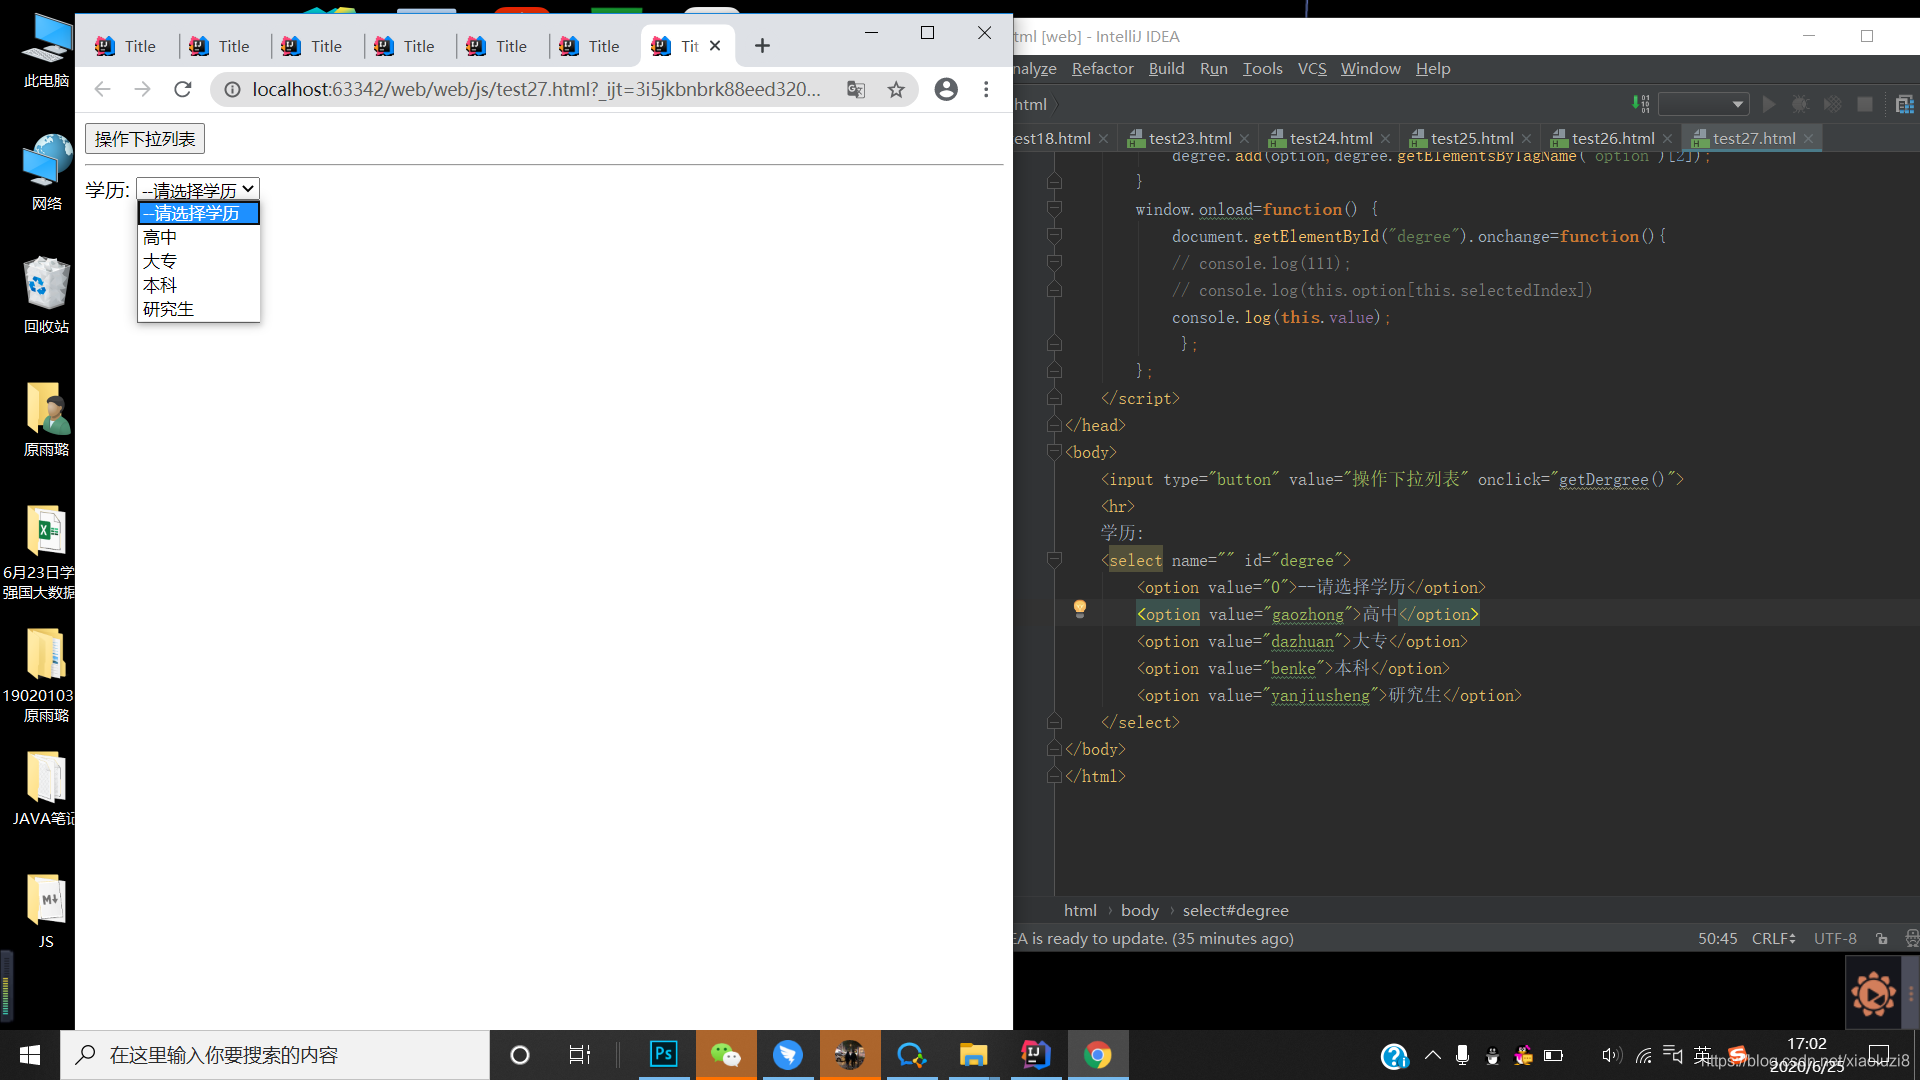Bookmark this page with star icon

(x=896, y=89)
